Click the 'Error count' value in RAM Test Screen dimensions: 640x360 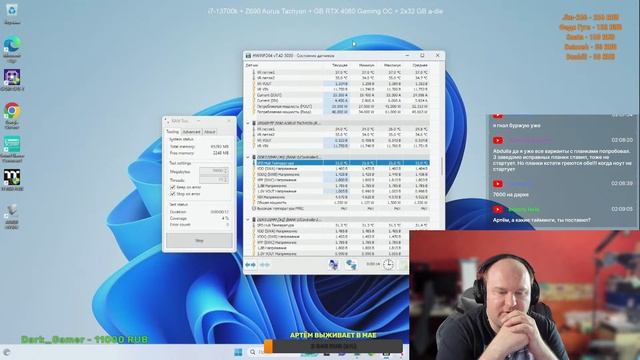227,224
